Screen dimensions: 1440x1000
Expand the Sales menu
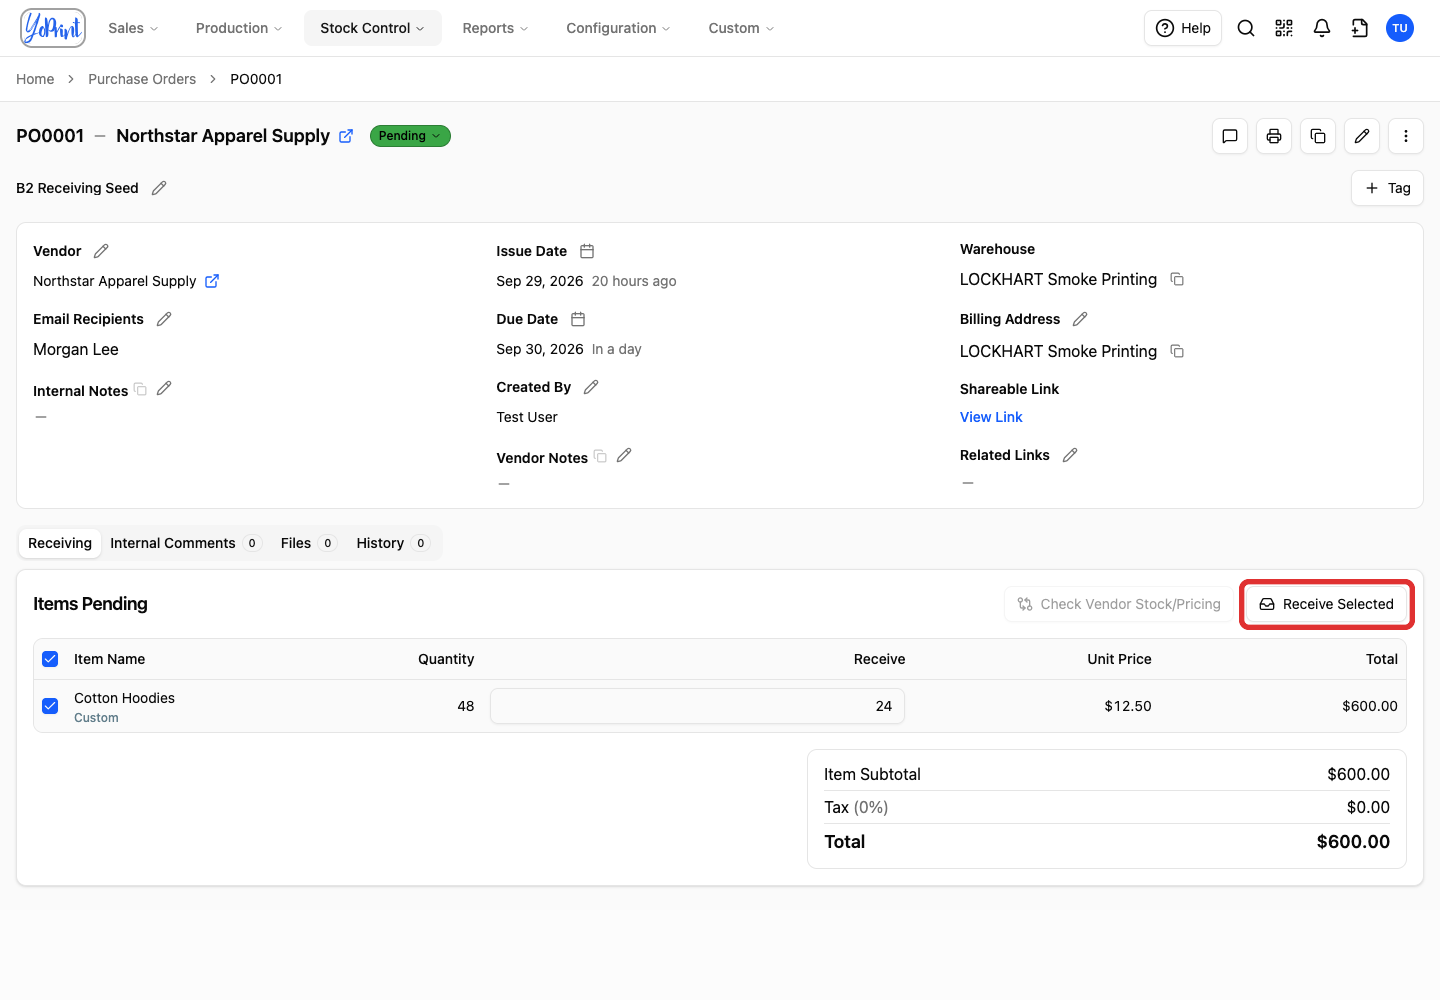point(133,28)
